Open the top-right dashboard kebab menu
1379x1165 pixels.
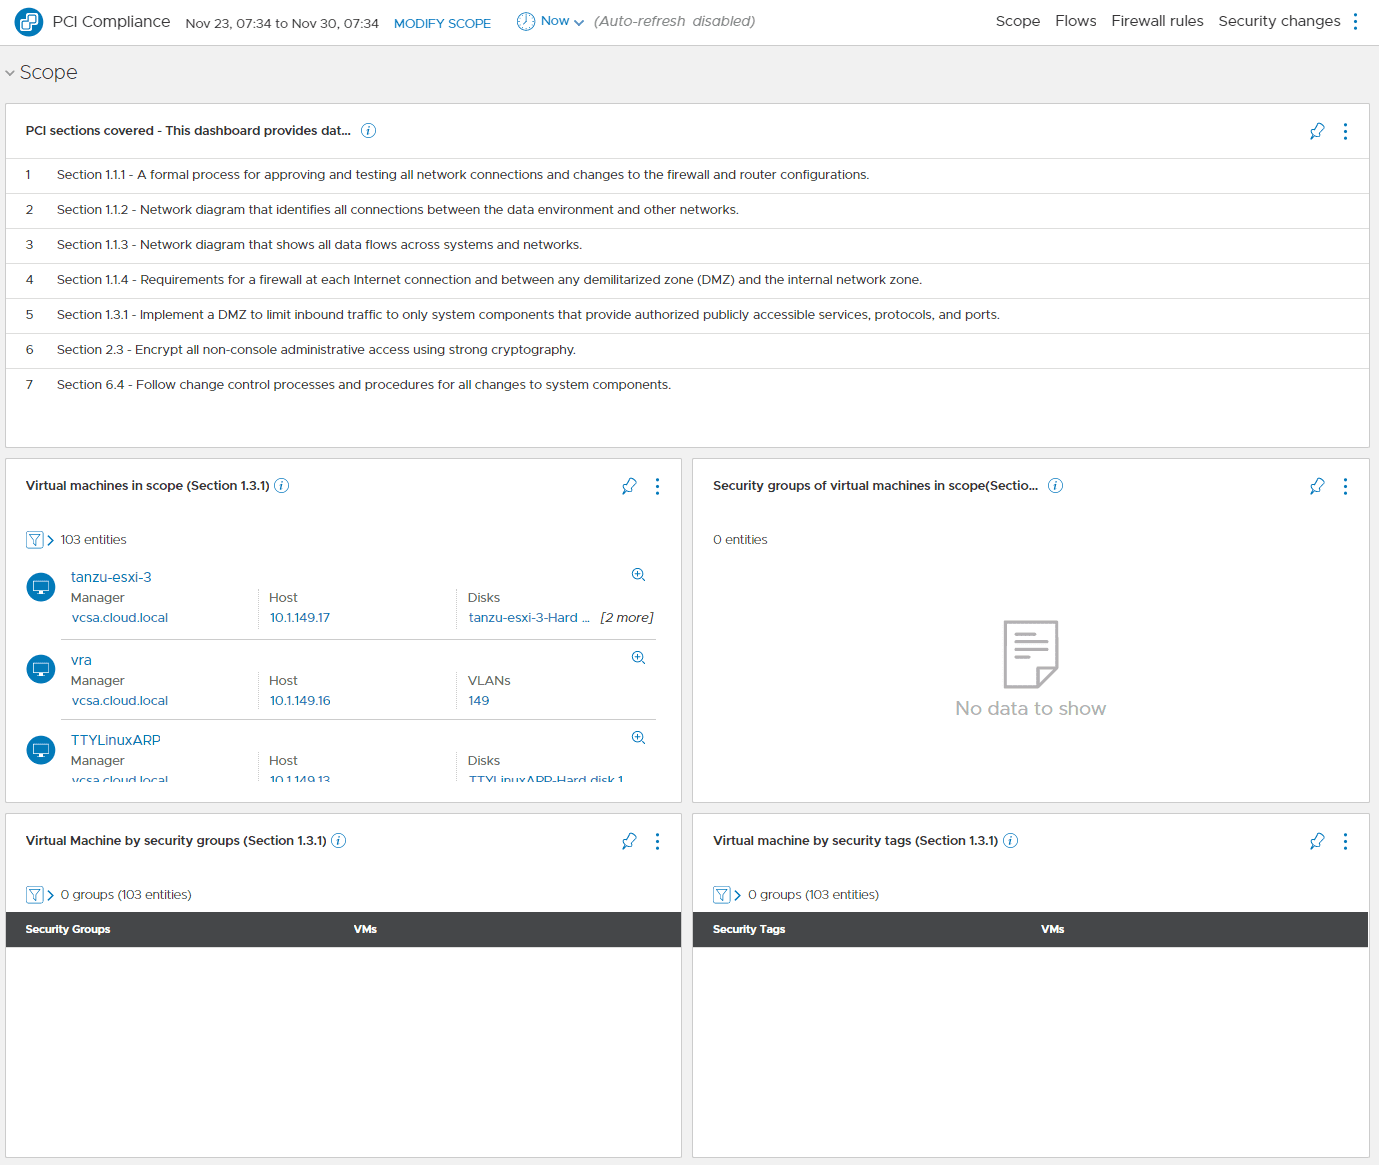point(1356,22)
